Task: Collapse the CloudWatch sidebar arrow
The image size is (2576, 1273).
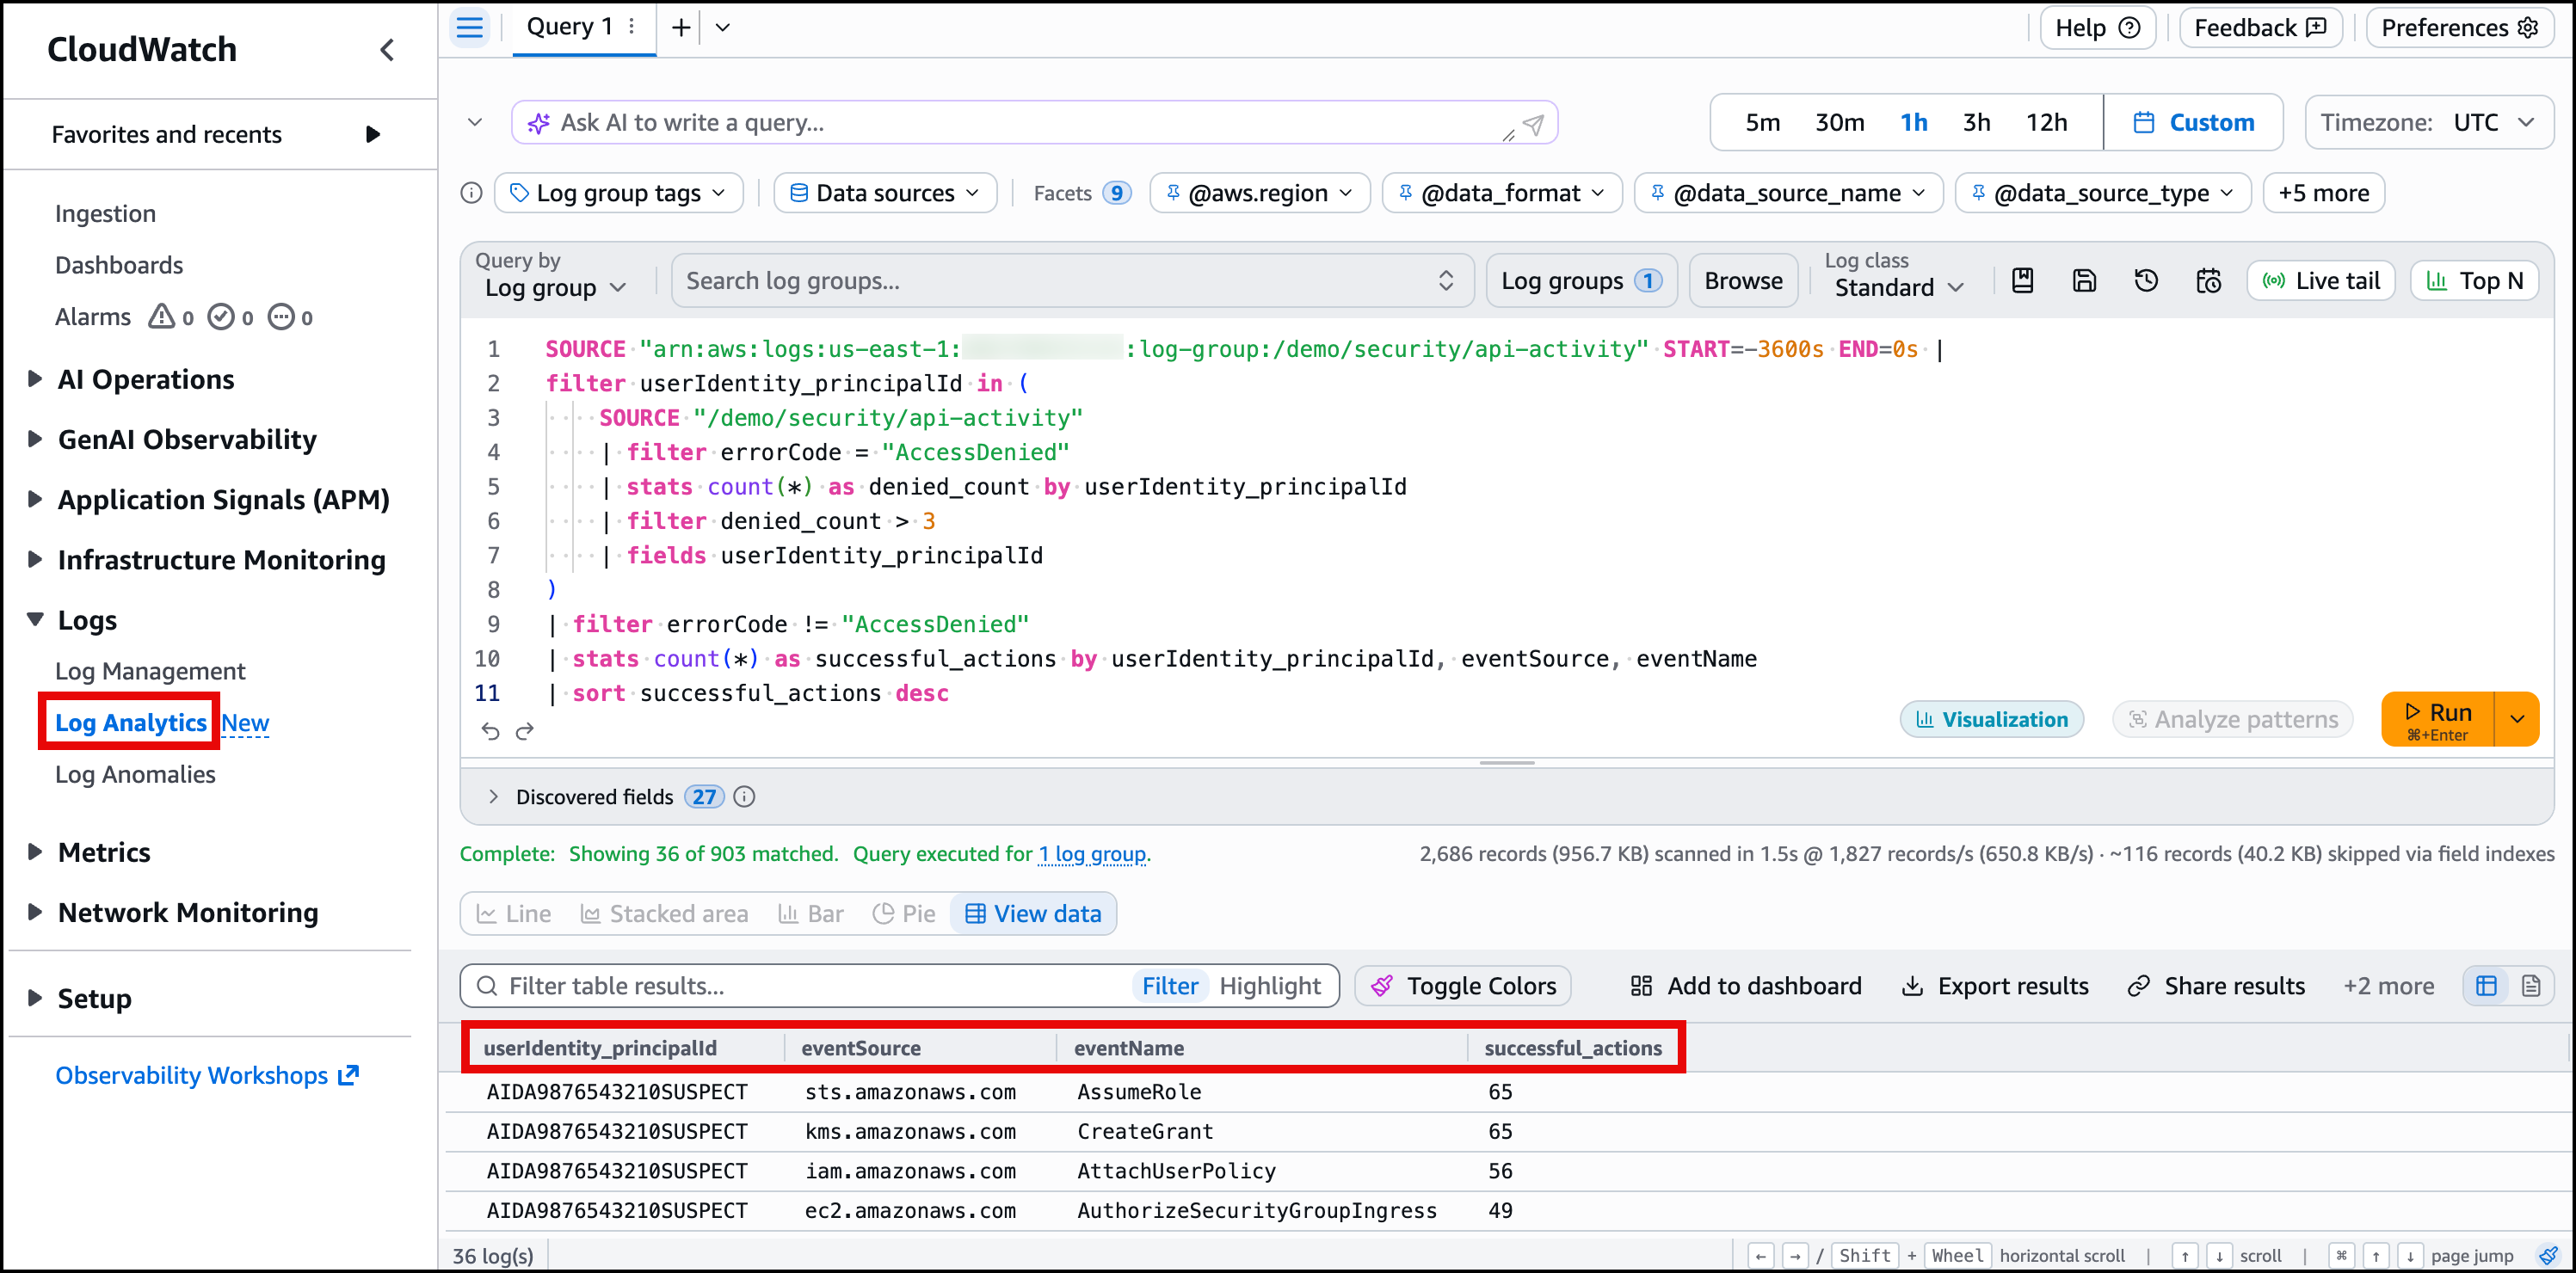Action: 388,50
